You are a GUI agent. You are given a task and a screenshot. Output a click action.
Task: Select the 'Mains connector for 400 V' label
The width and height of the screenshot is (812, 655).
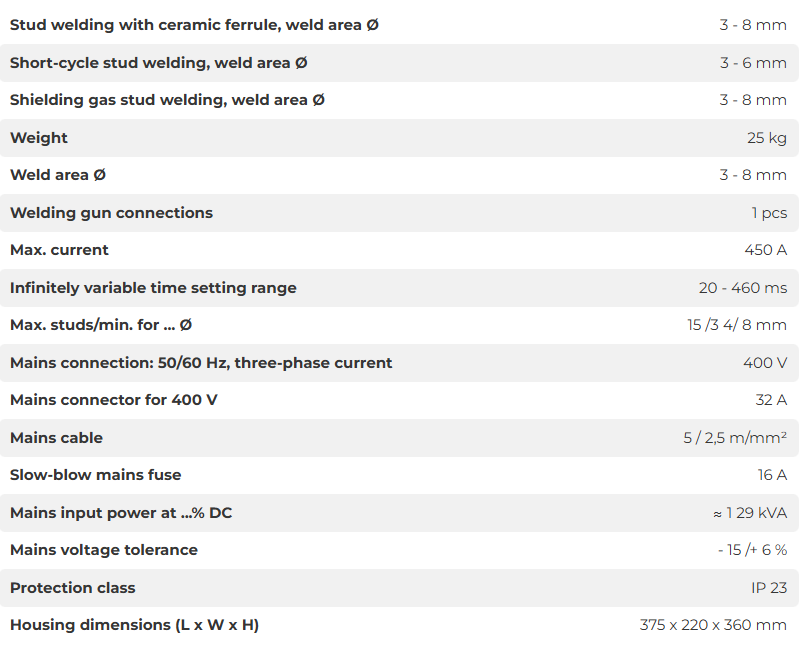tap(114, 400)
